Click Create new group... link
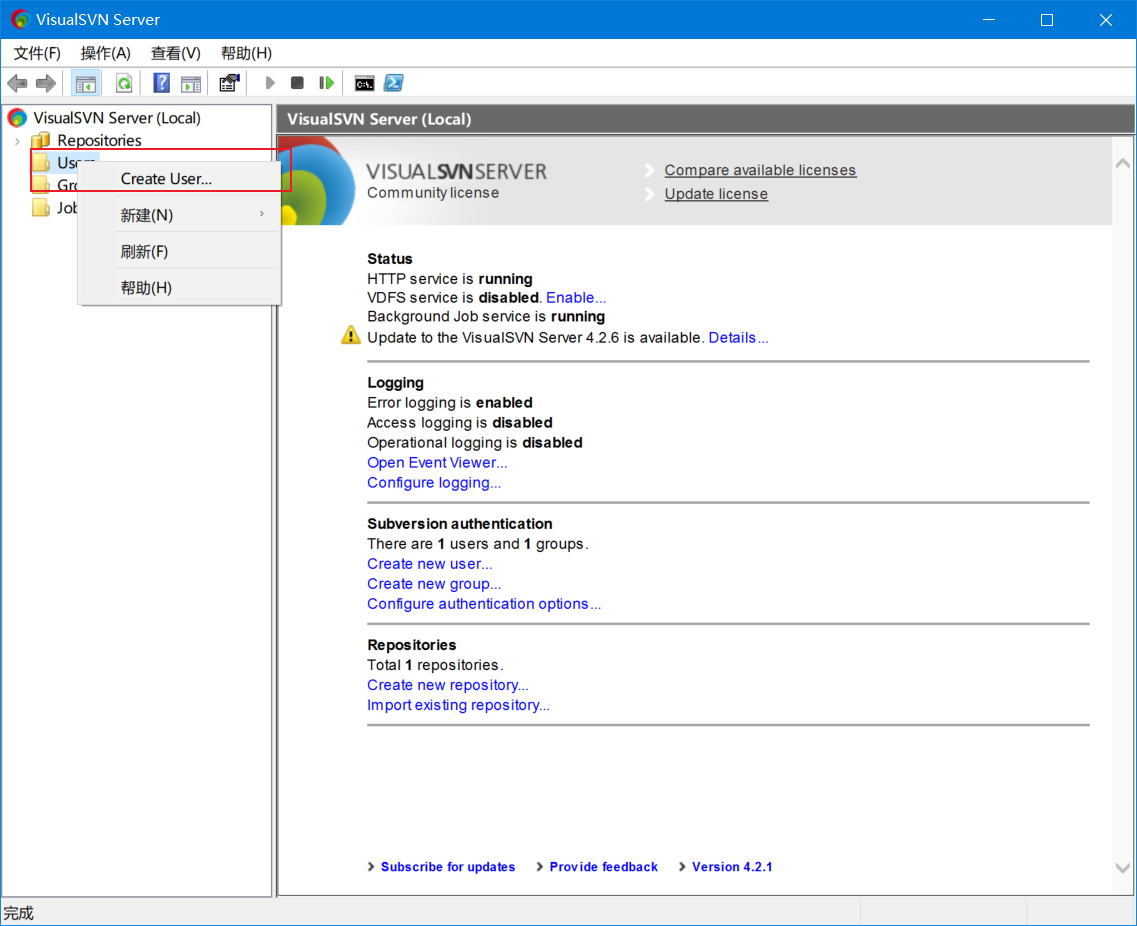 tap(434, 584)
